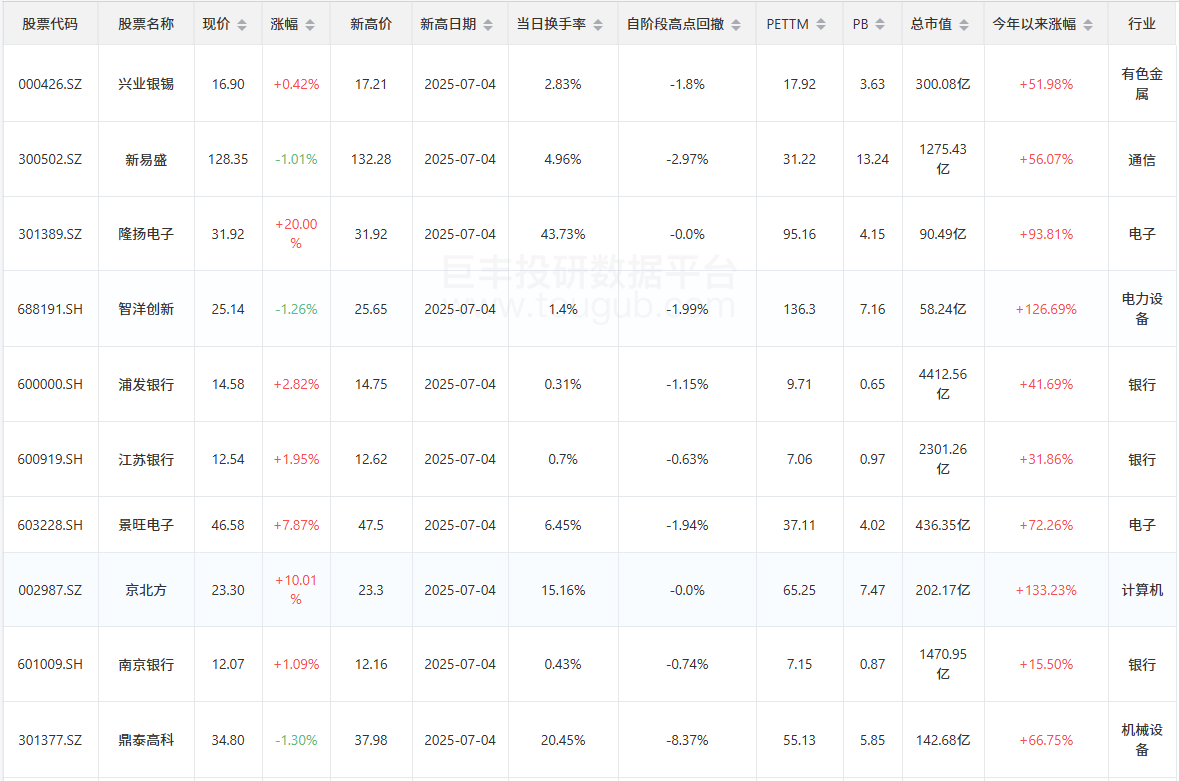This screenshot has height=781, width=1179.
Task: Open stock name 鼎泰高科
Action: 146,740
